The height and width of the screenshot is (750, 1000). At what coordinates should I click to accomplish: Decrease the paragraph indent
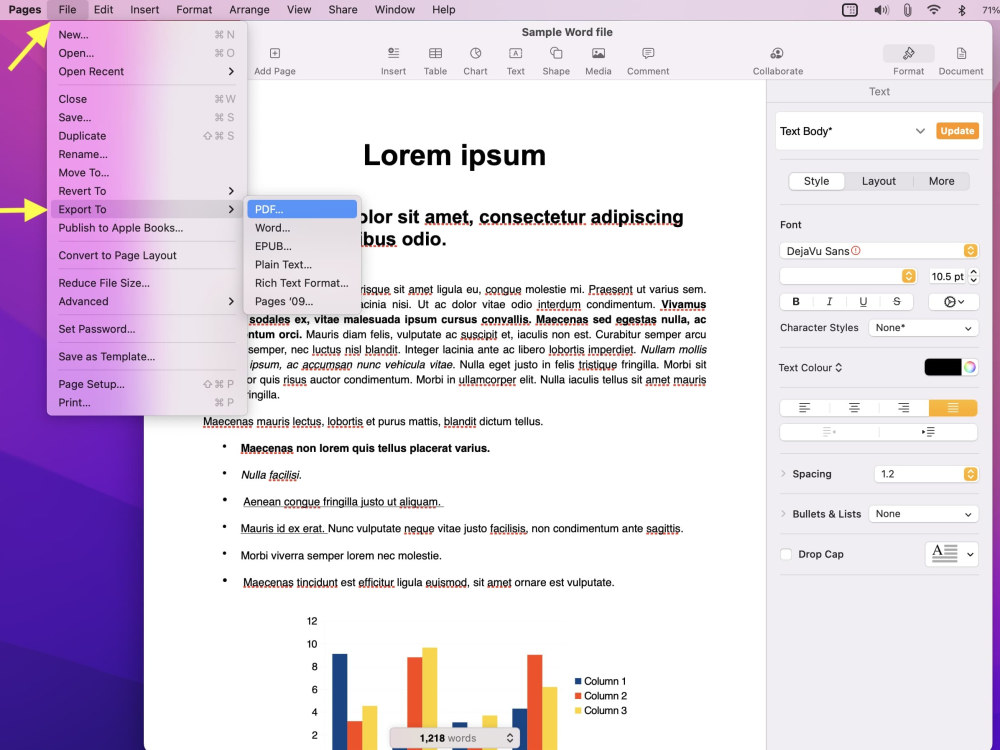click(829, 432)
